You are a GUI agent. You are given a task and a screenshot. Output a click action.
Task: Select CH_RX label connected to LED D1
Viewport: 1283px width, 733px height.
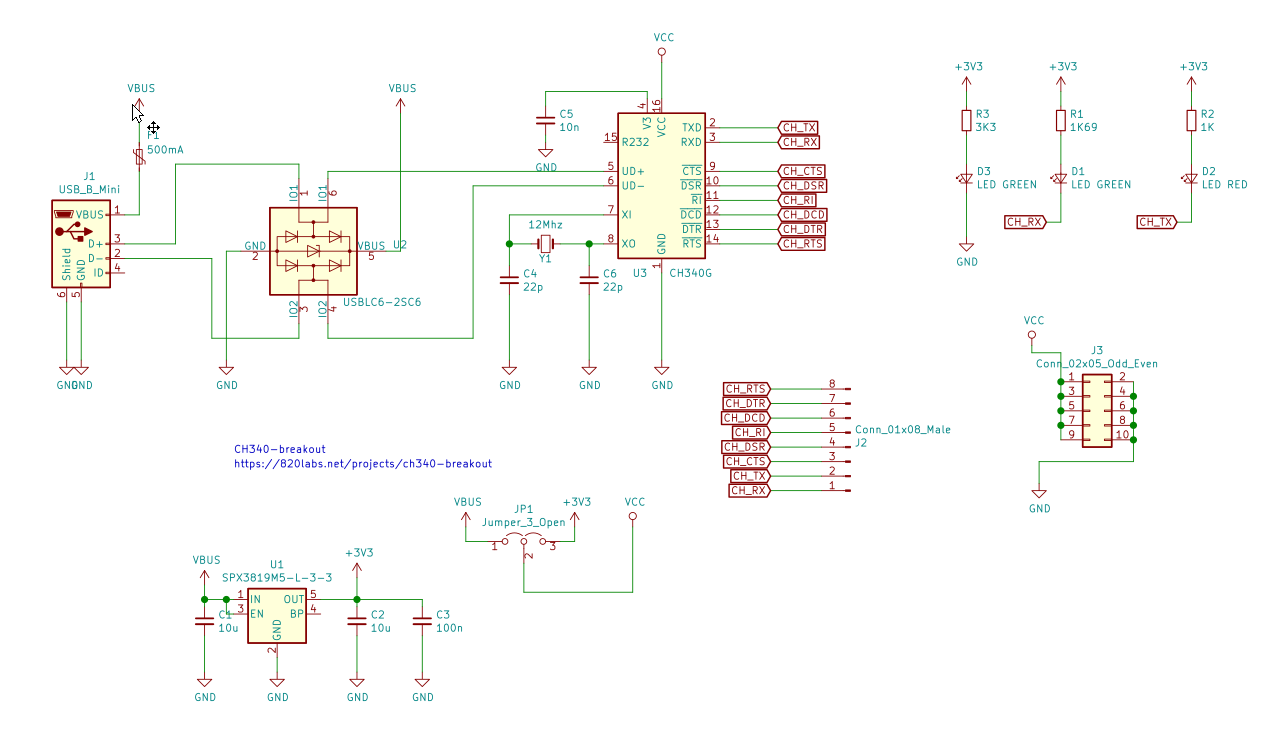click(1025, 221)
